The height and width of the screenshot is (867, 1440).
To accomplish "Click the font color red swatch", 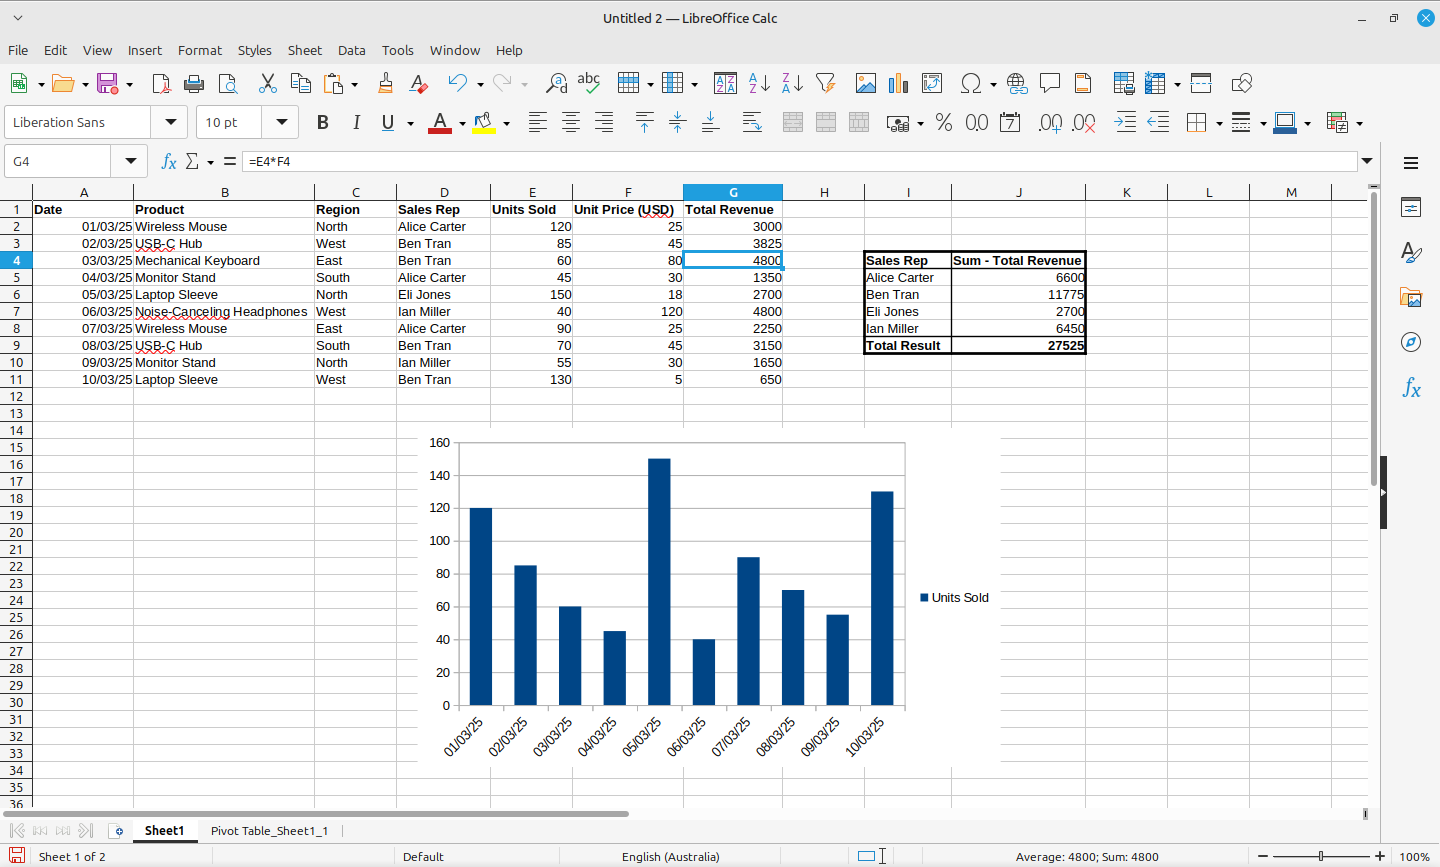I will (x=440, y=123).
